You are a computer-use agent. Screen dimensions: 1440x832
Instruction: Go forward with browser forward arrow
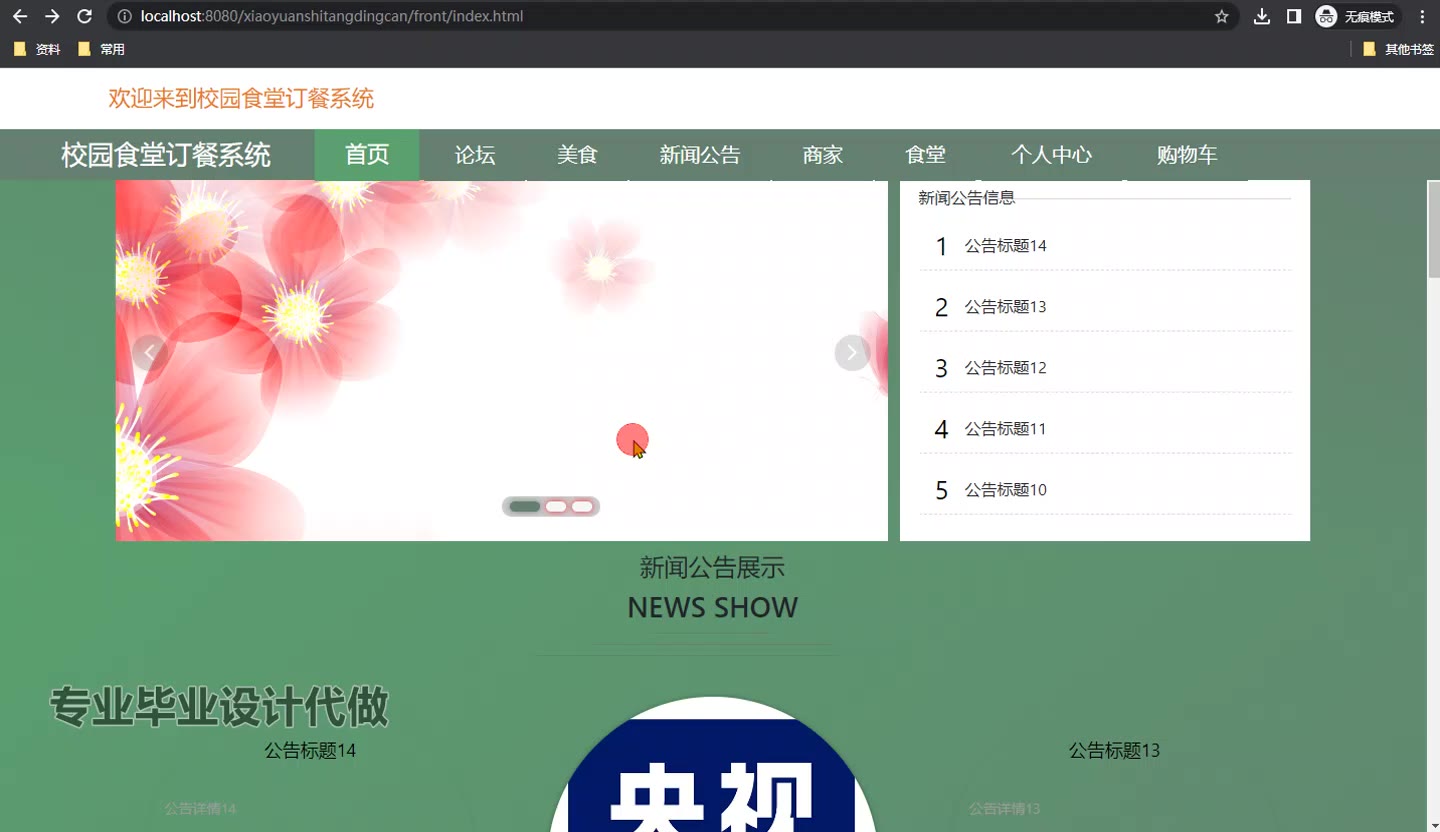coord(52,16)
